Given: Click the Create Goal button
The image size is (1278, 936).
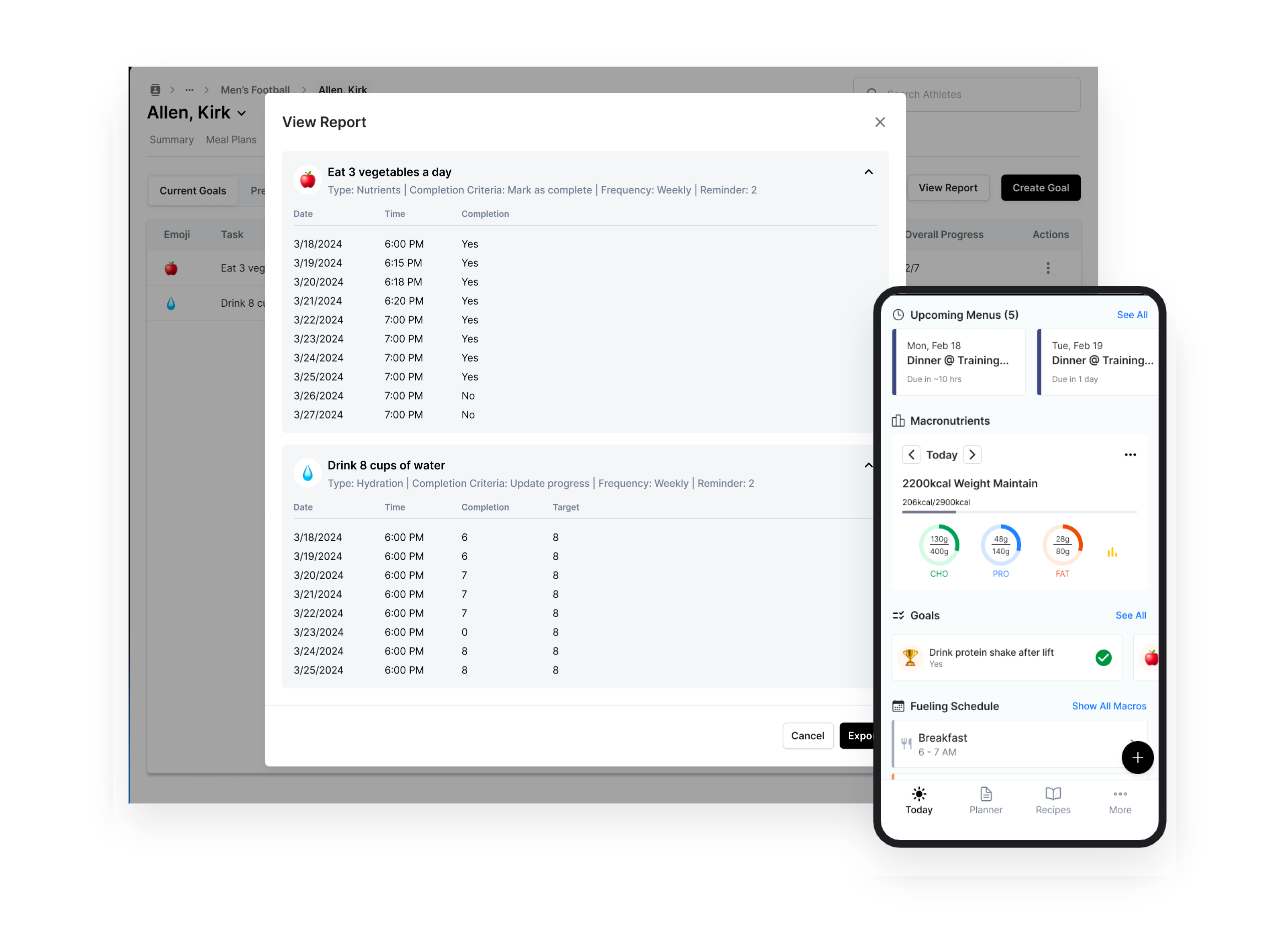Looking at the screenshot, I should pos(1041,188).
